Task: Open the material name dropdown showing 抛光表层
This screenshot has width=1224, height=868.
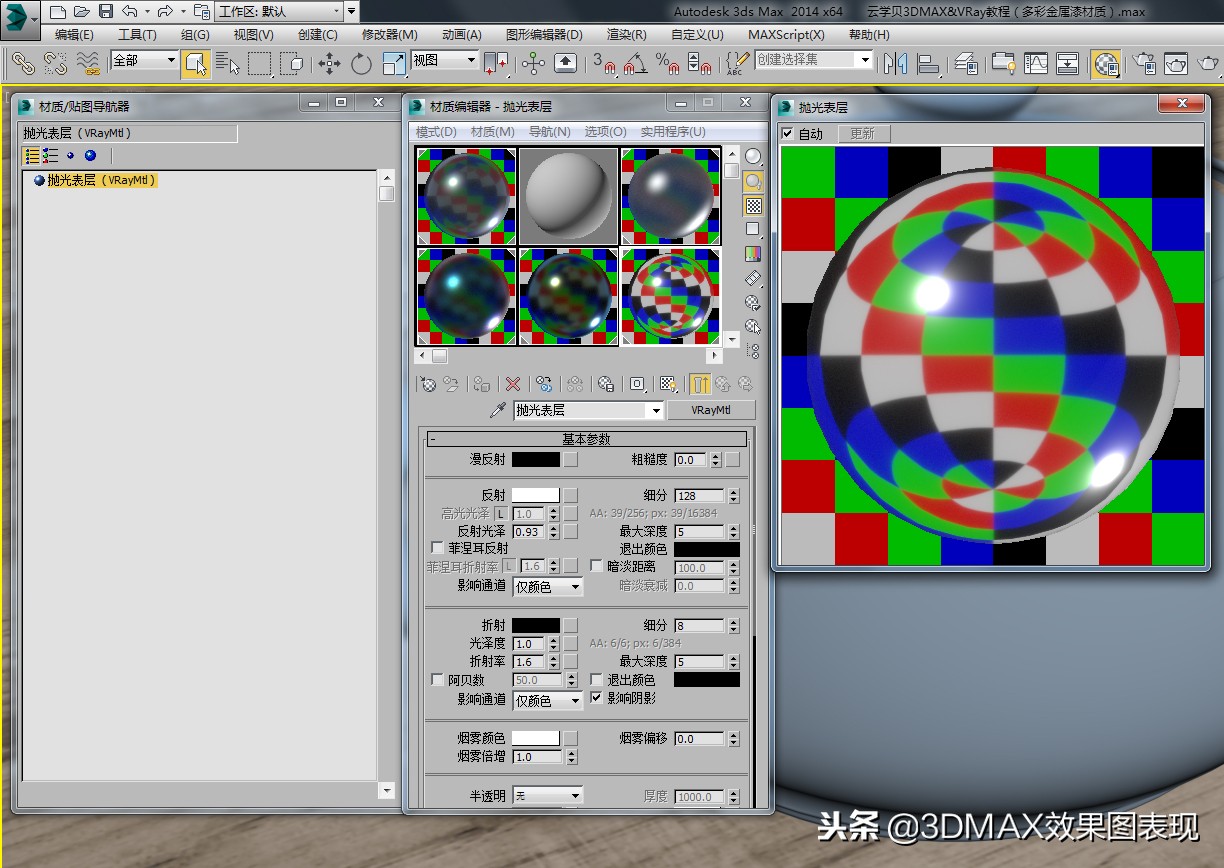Action: [655, 410]
